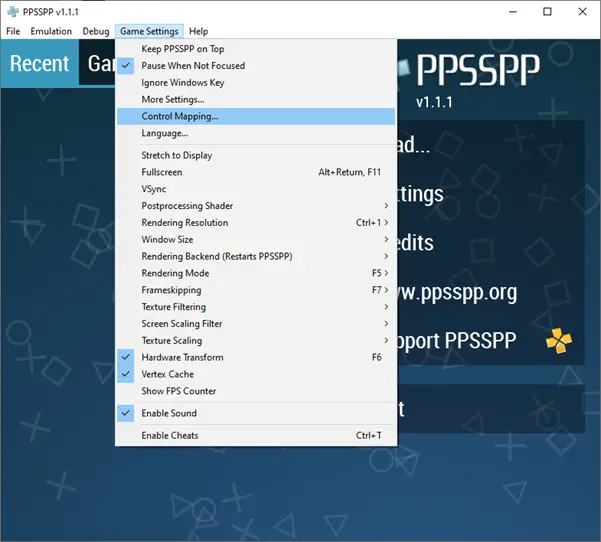This screenshot has height=542, width=601.
Task: Toggle Show FPS Counter
Action: coord(256,391)
